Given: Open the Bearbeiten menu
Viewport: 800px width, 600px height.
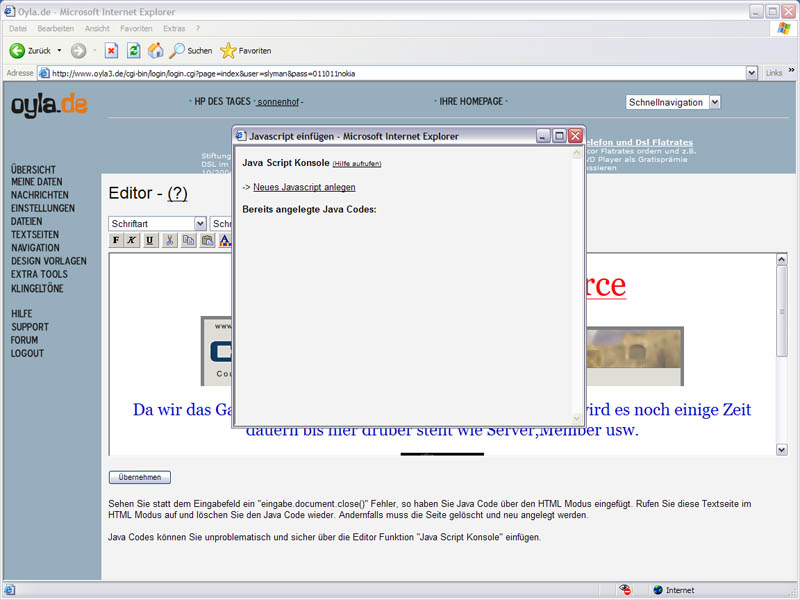Looking at the screenshot, I should [x=56, y=29].
